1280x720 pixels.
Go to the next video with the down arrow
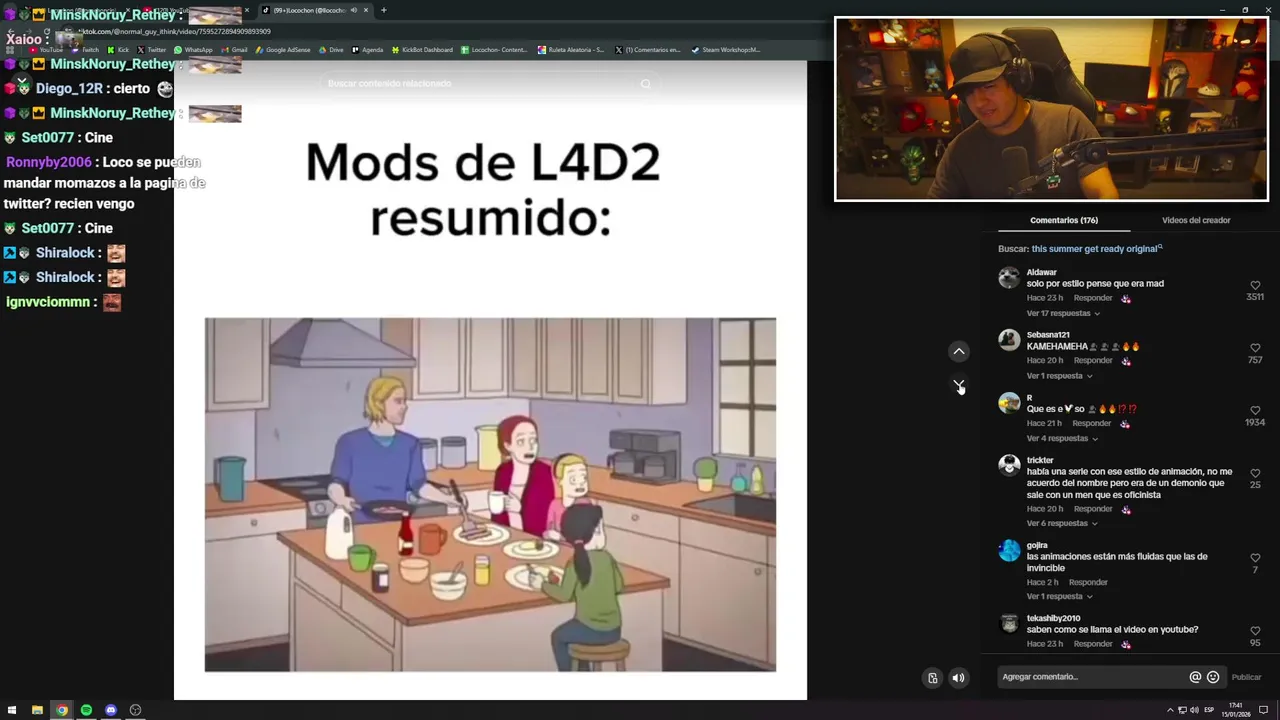coord(959,385)
